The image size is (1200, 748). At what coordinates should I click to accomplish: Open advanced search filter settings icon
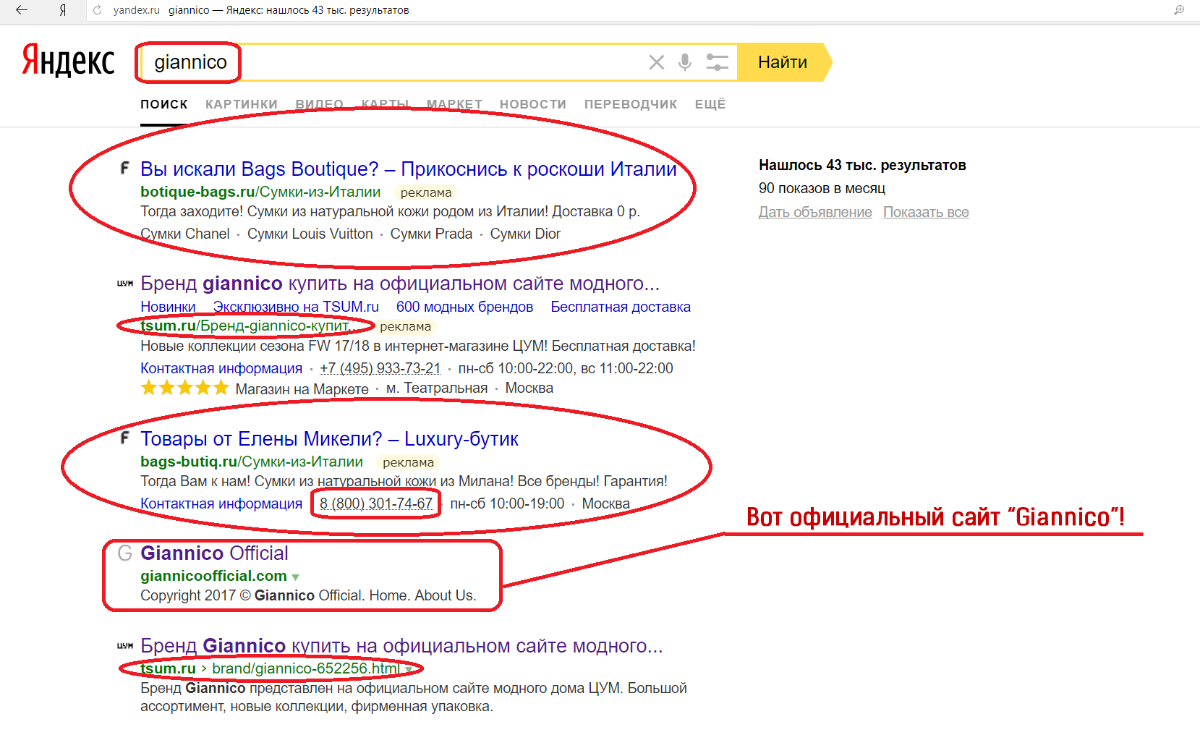point(717,62)
